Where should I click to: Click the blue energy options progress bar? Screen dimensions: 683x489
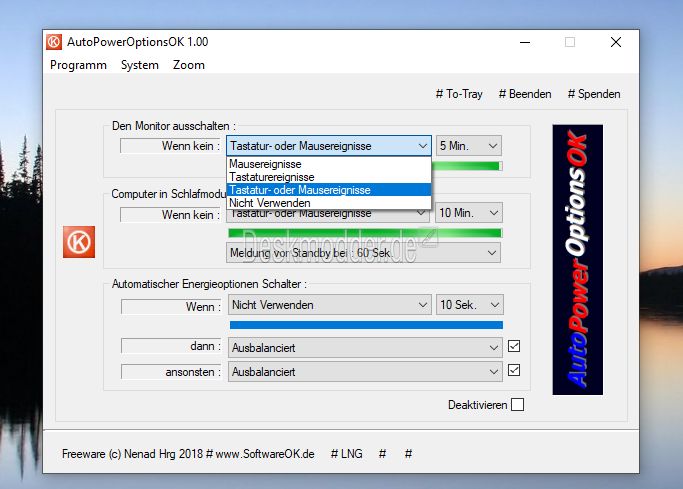pos(366,325)
